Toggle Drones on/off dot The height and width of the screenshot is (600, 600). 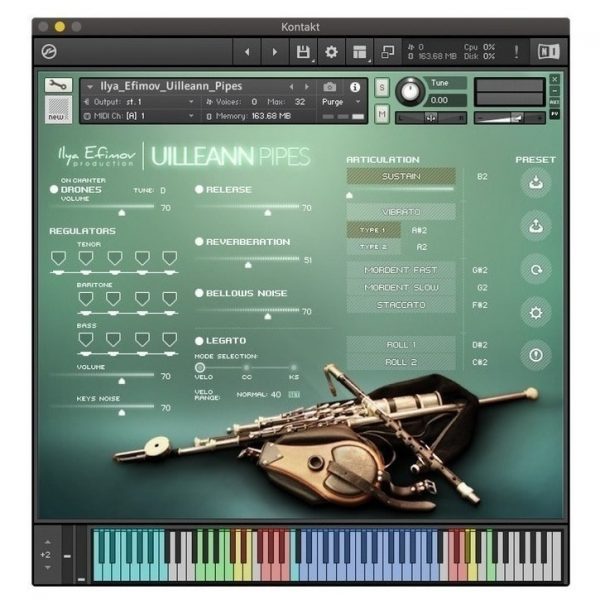(54, 189)
